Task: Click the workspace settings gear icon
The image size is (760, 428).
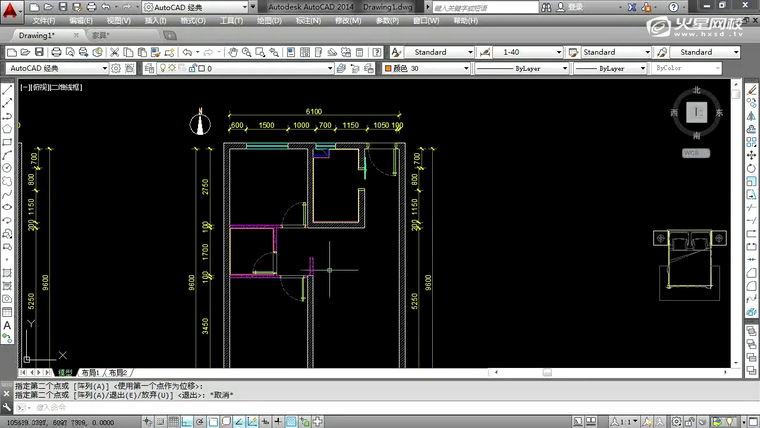Action: tap(116, 69)
